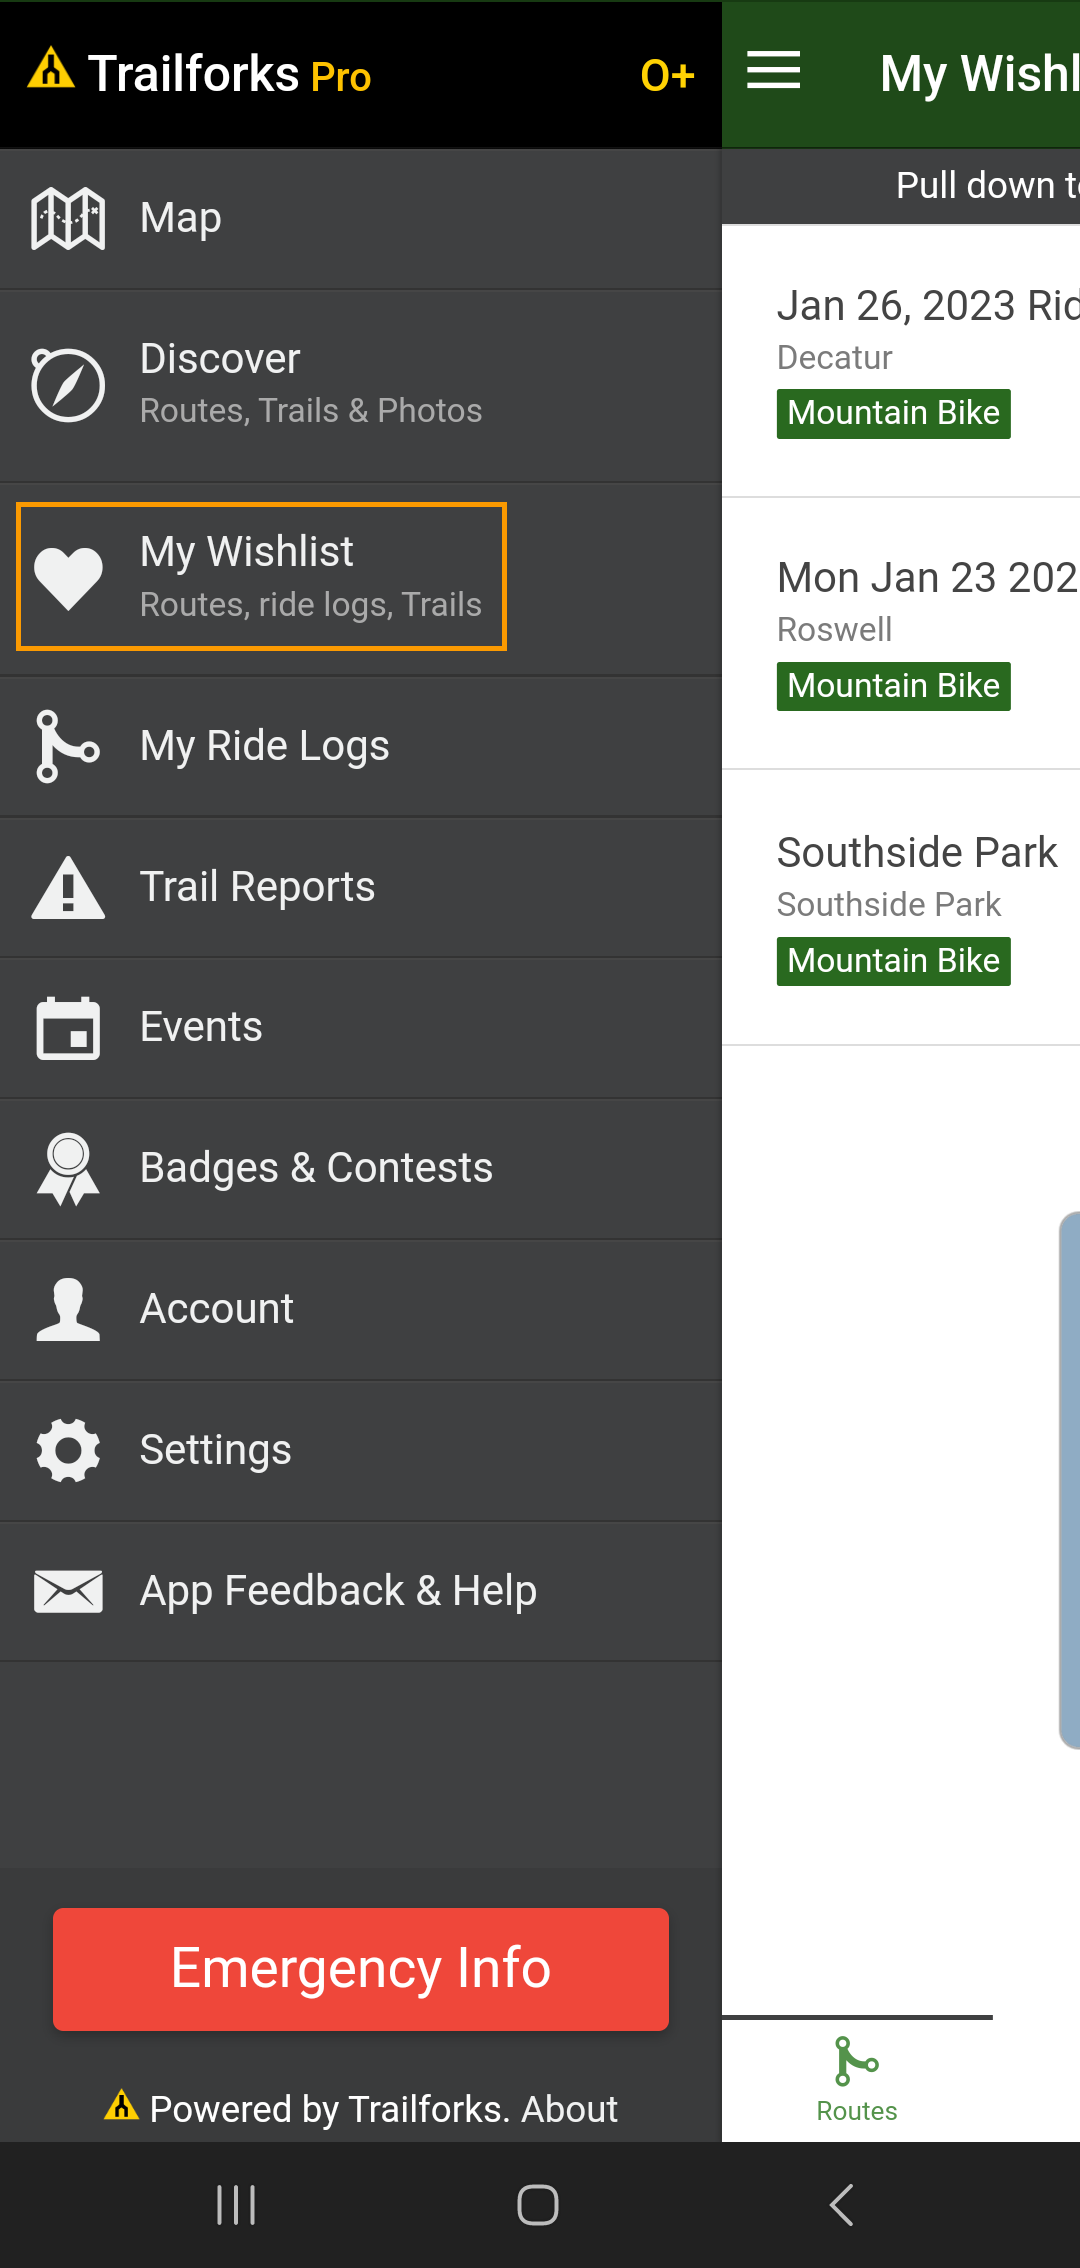Tap the Account person icon

[x=68, y=1309]
